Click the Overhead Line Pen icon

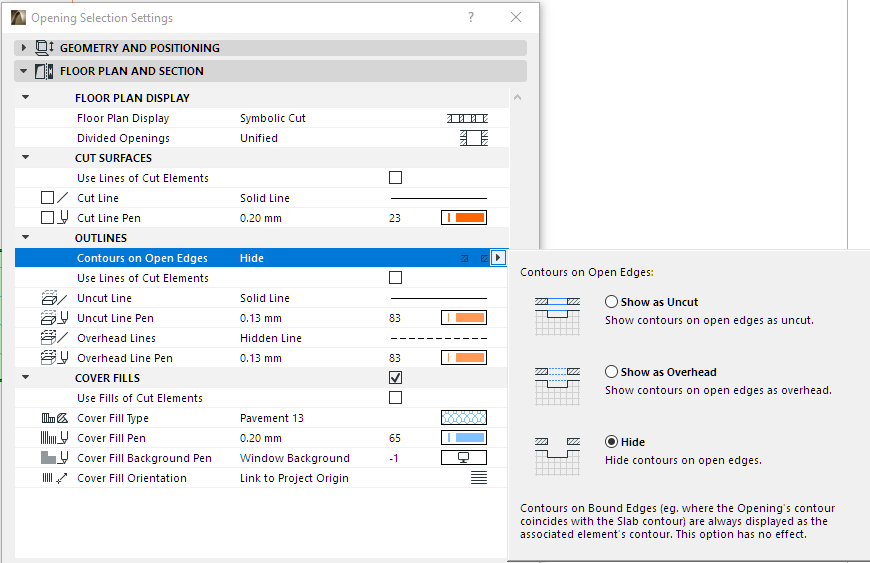(54, 358)
